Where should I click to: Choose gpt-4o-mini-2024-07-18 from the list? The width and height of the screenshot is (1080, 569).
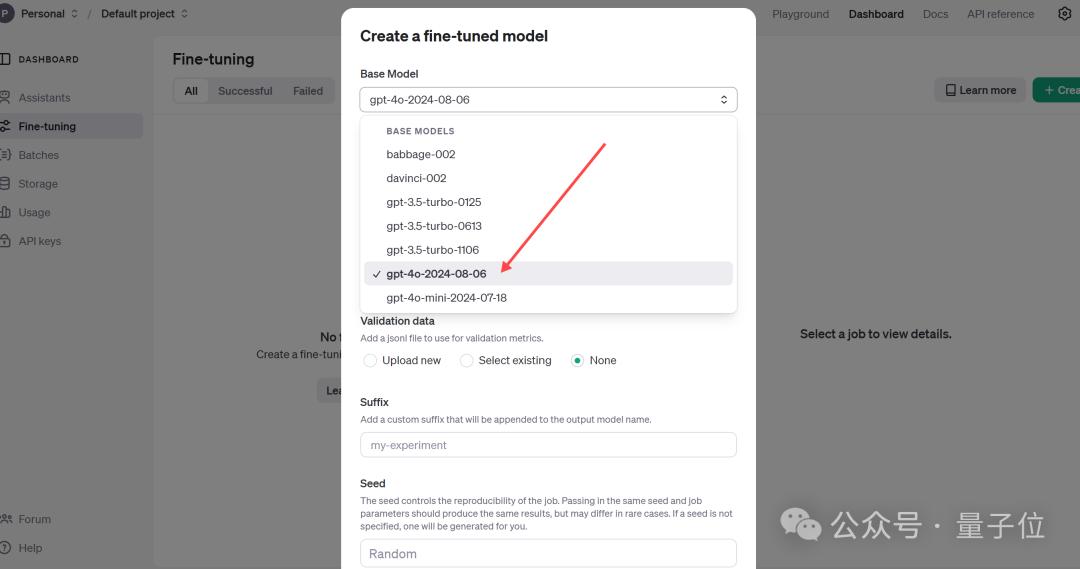447,298
